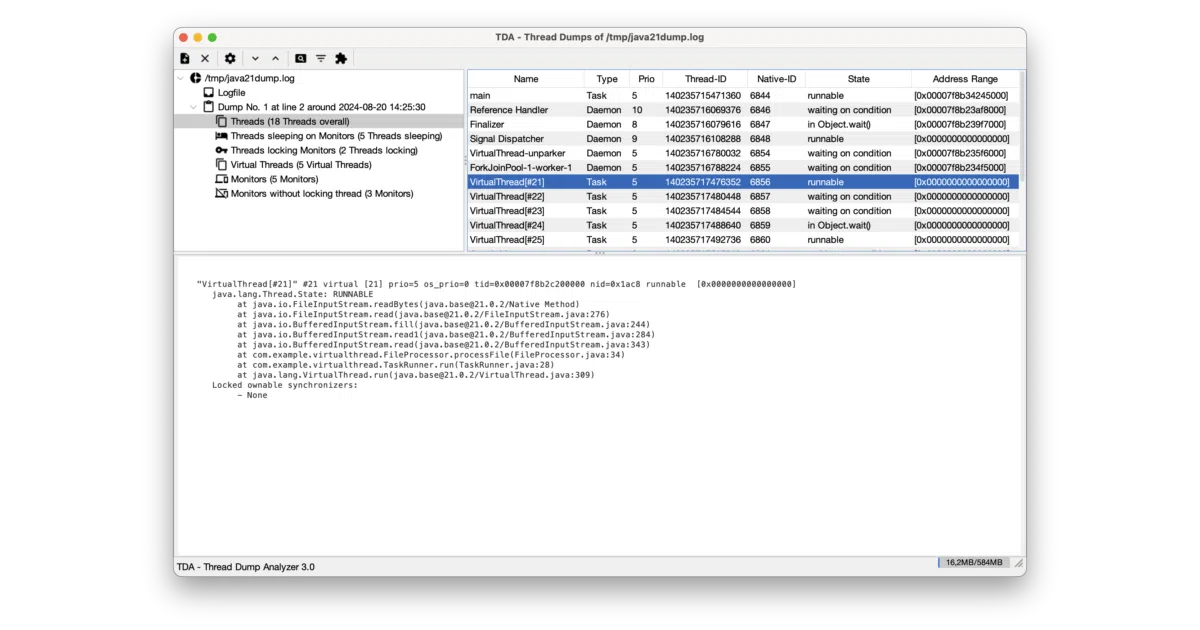Click the crossed icon of Monitors without locking thread
Viewport: 1200px width, 630px height.
click(x=222, y=194)
